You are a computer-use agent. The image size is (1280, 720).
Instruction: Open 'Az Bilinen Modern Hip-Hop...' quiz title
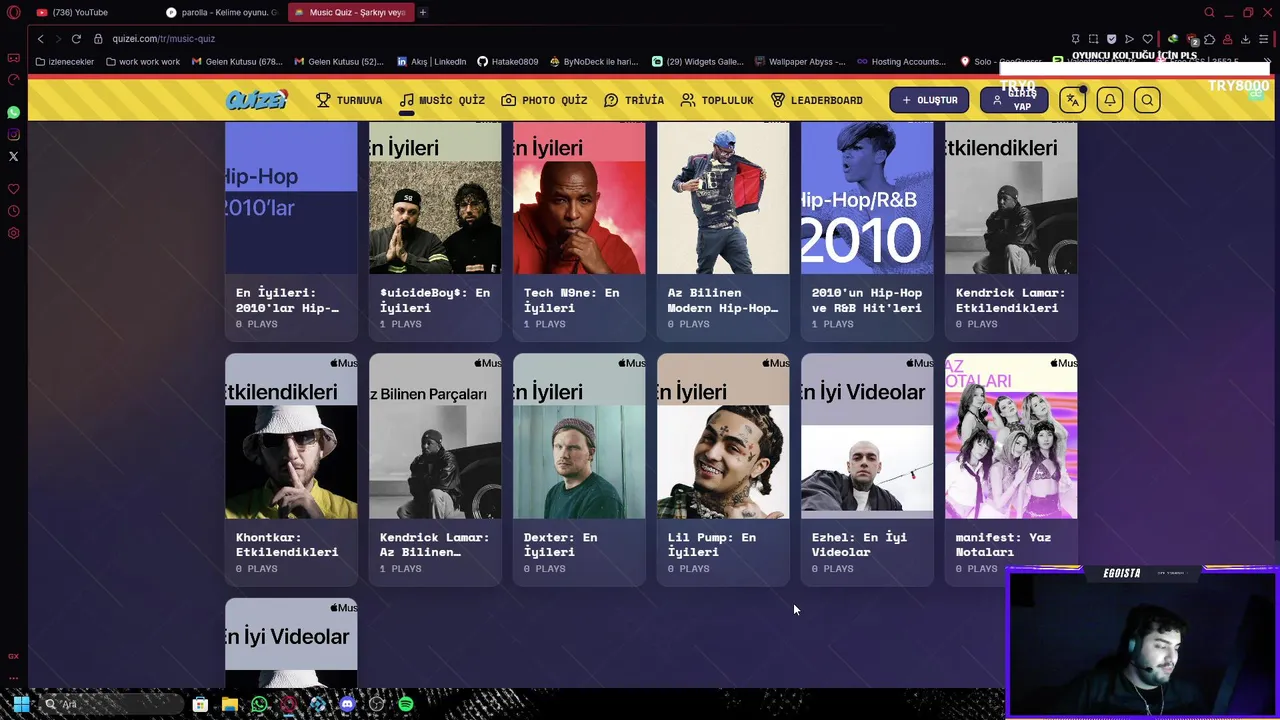click(722, 300)
